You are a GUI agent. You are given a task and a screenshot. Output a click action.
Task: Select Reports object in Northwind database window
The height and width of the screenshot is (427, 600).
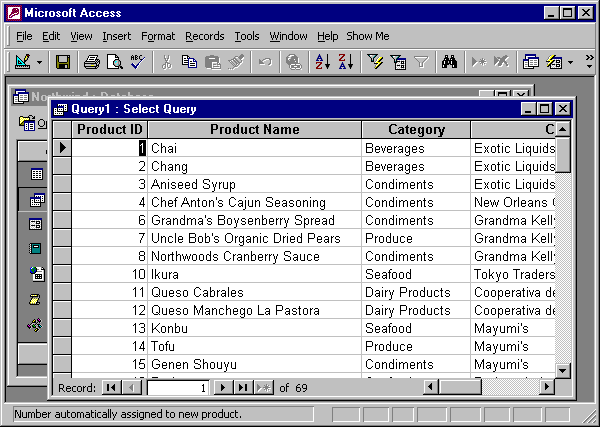[x=35, y=249]
